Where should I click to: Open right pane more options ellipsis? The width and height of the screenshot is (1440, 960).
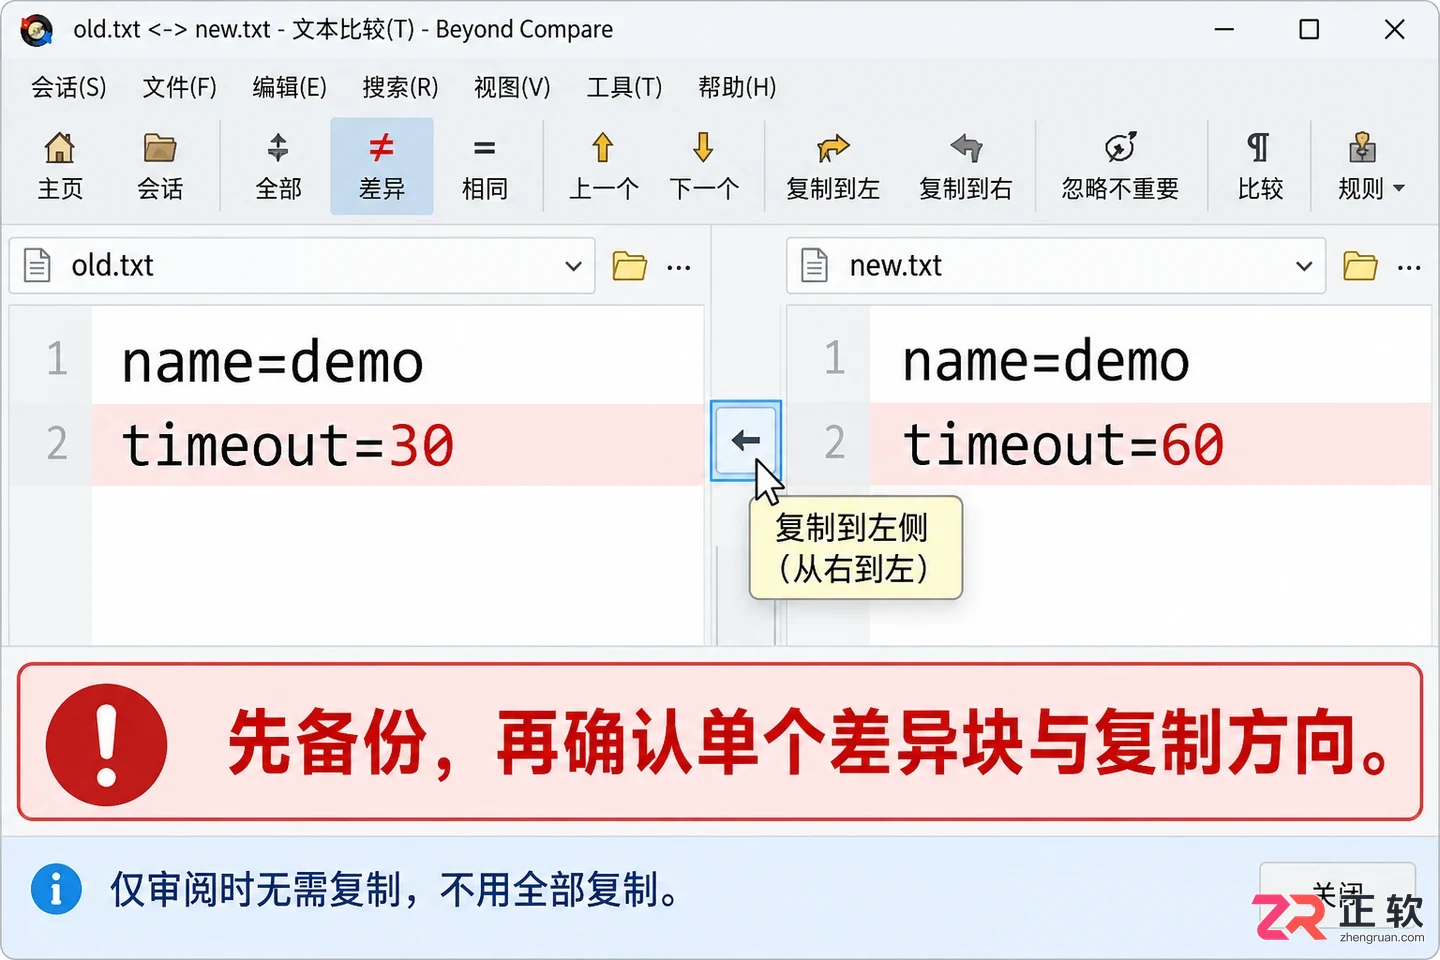tap(1409, 267)
